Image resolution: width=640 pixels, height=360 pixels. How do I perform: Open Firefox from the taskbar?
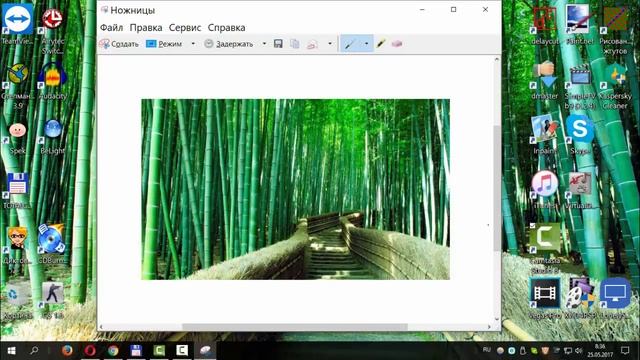67,351
